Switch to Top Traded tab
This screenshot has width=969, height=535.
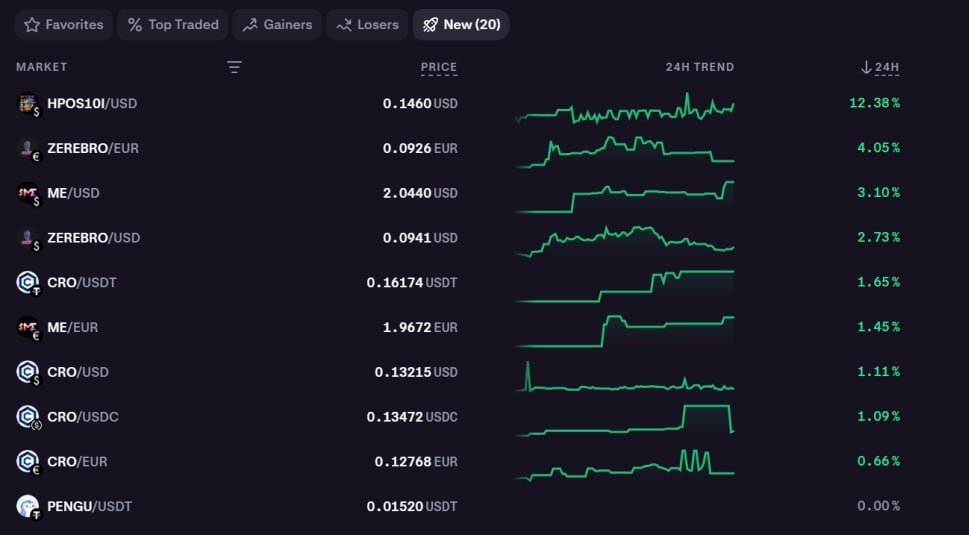click(172, 25)
